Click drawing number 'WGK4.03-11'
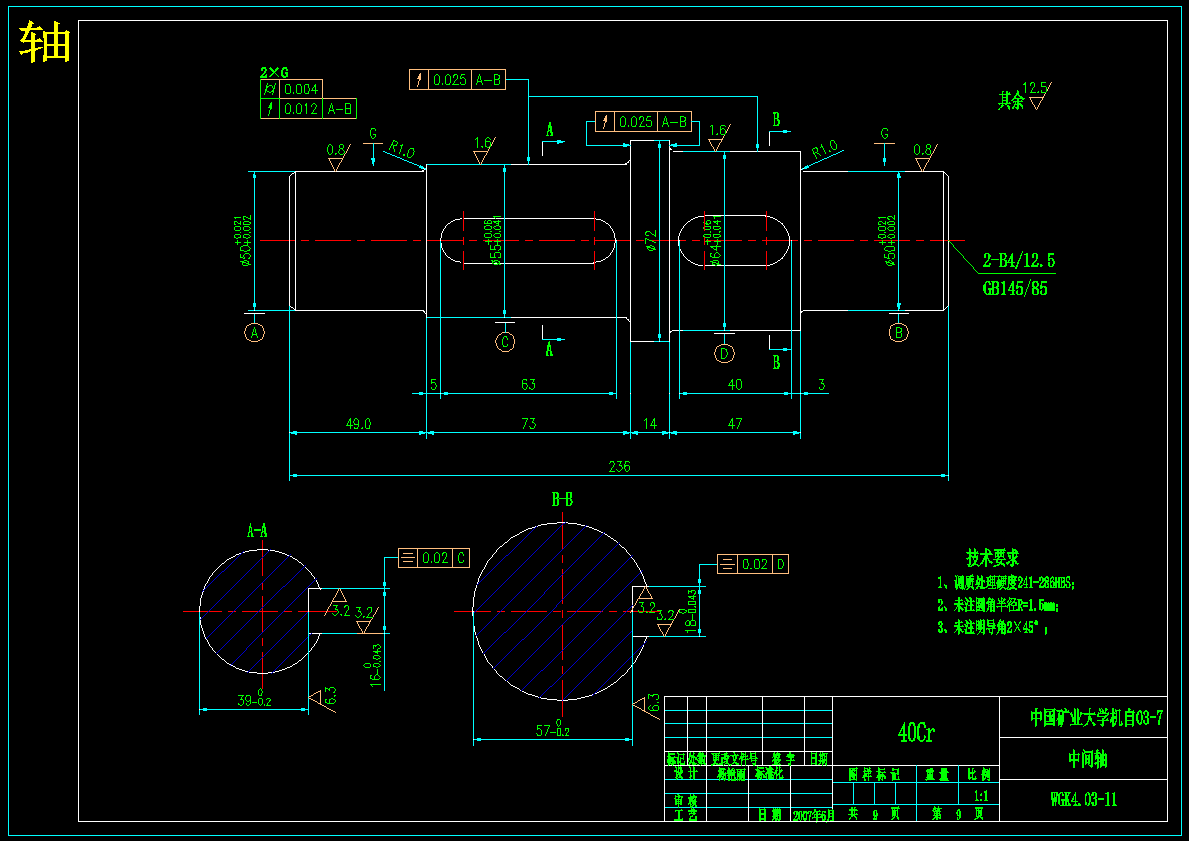The image size is (1189, 841). (x=1084, y=799)
